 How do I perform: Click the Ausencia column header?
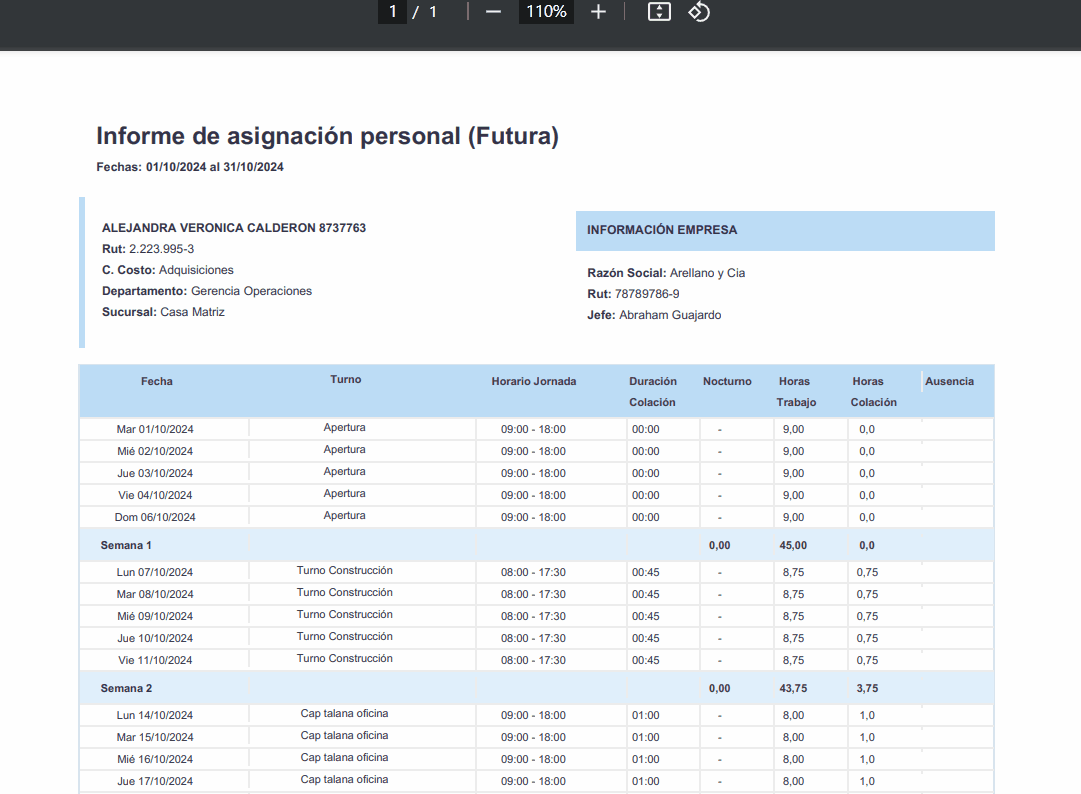click(949, 381)
